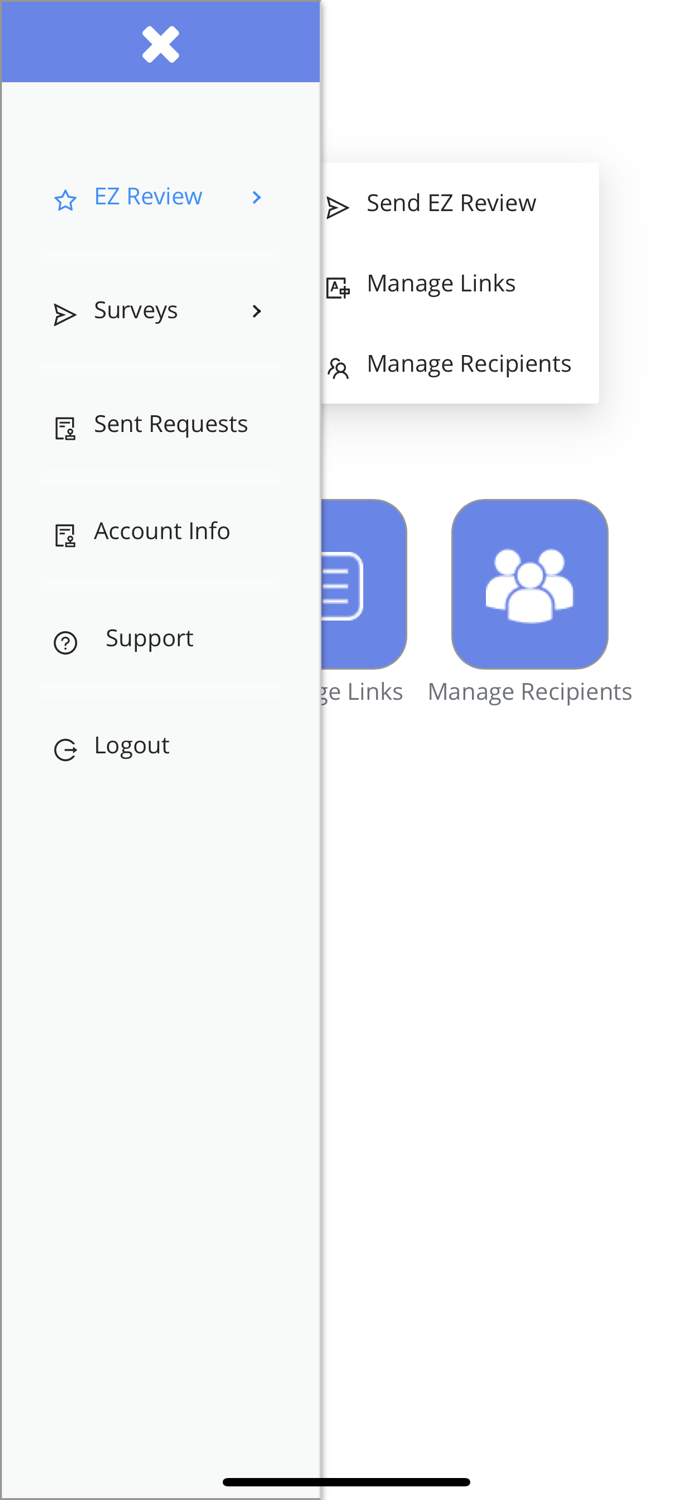
Task: Click the Account Info document icon
Action: (x=65, y=536)
